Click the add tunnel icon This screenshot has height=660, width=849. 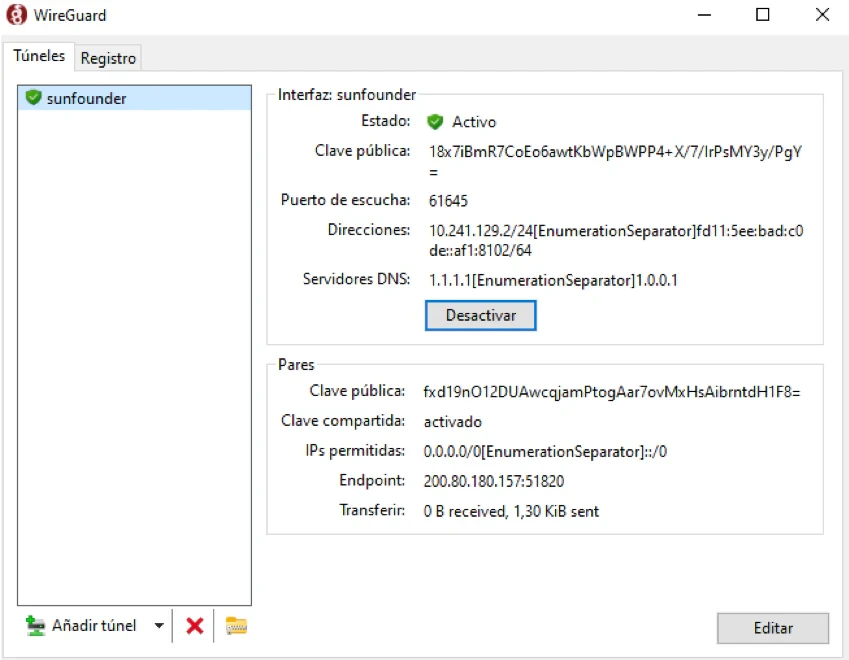click(36, 626)
